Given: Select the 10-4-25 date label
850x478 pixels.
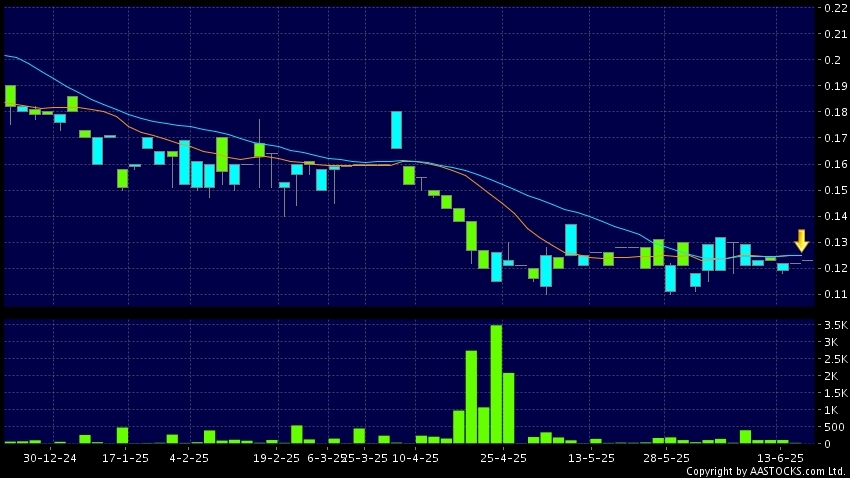Looking at the screenshot, I should (x=415, y=458).
